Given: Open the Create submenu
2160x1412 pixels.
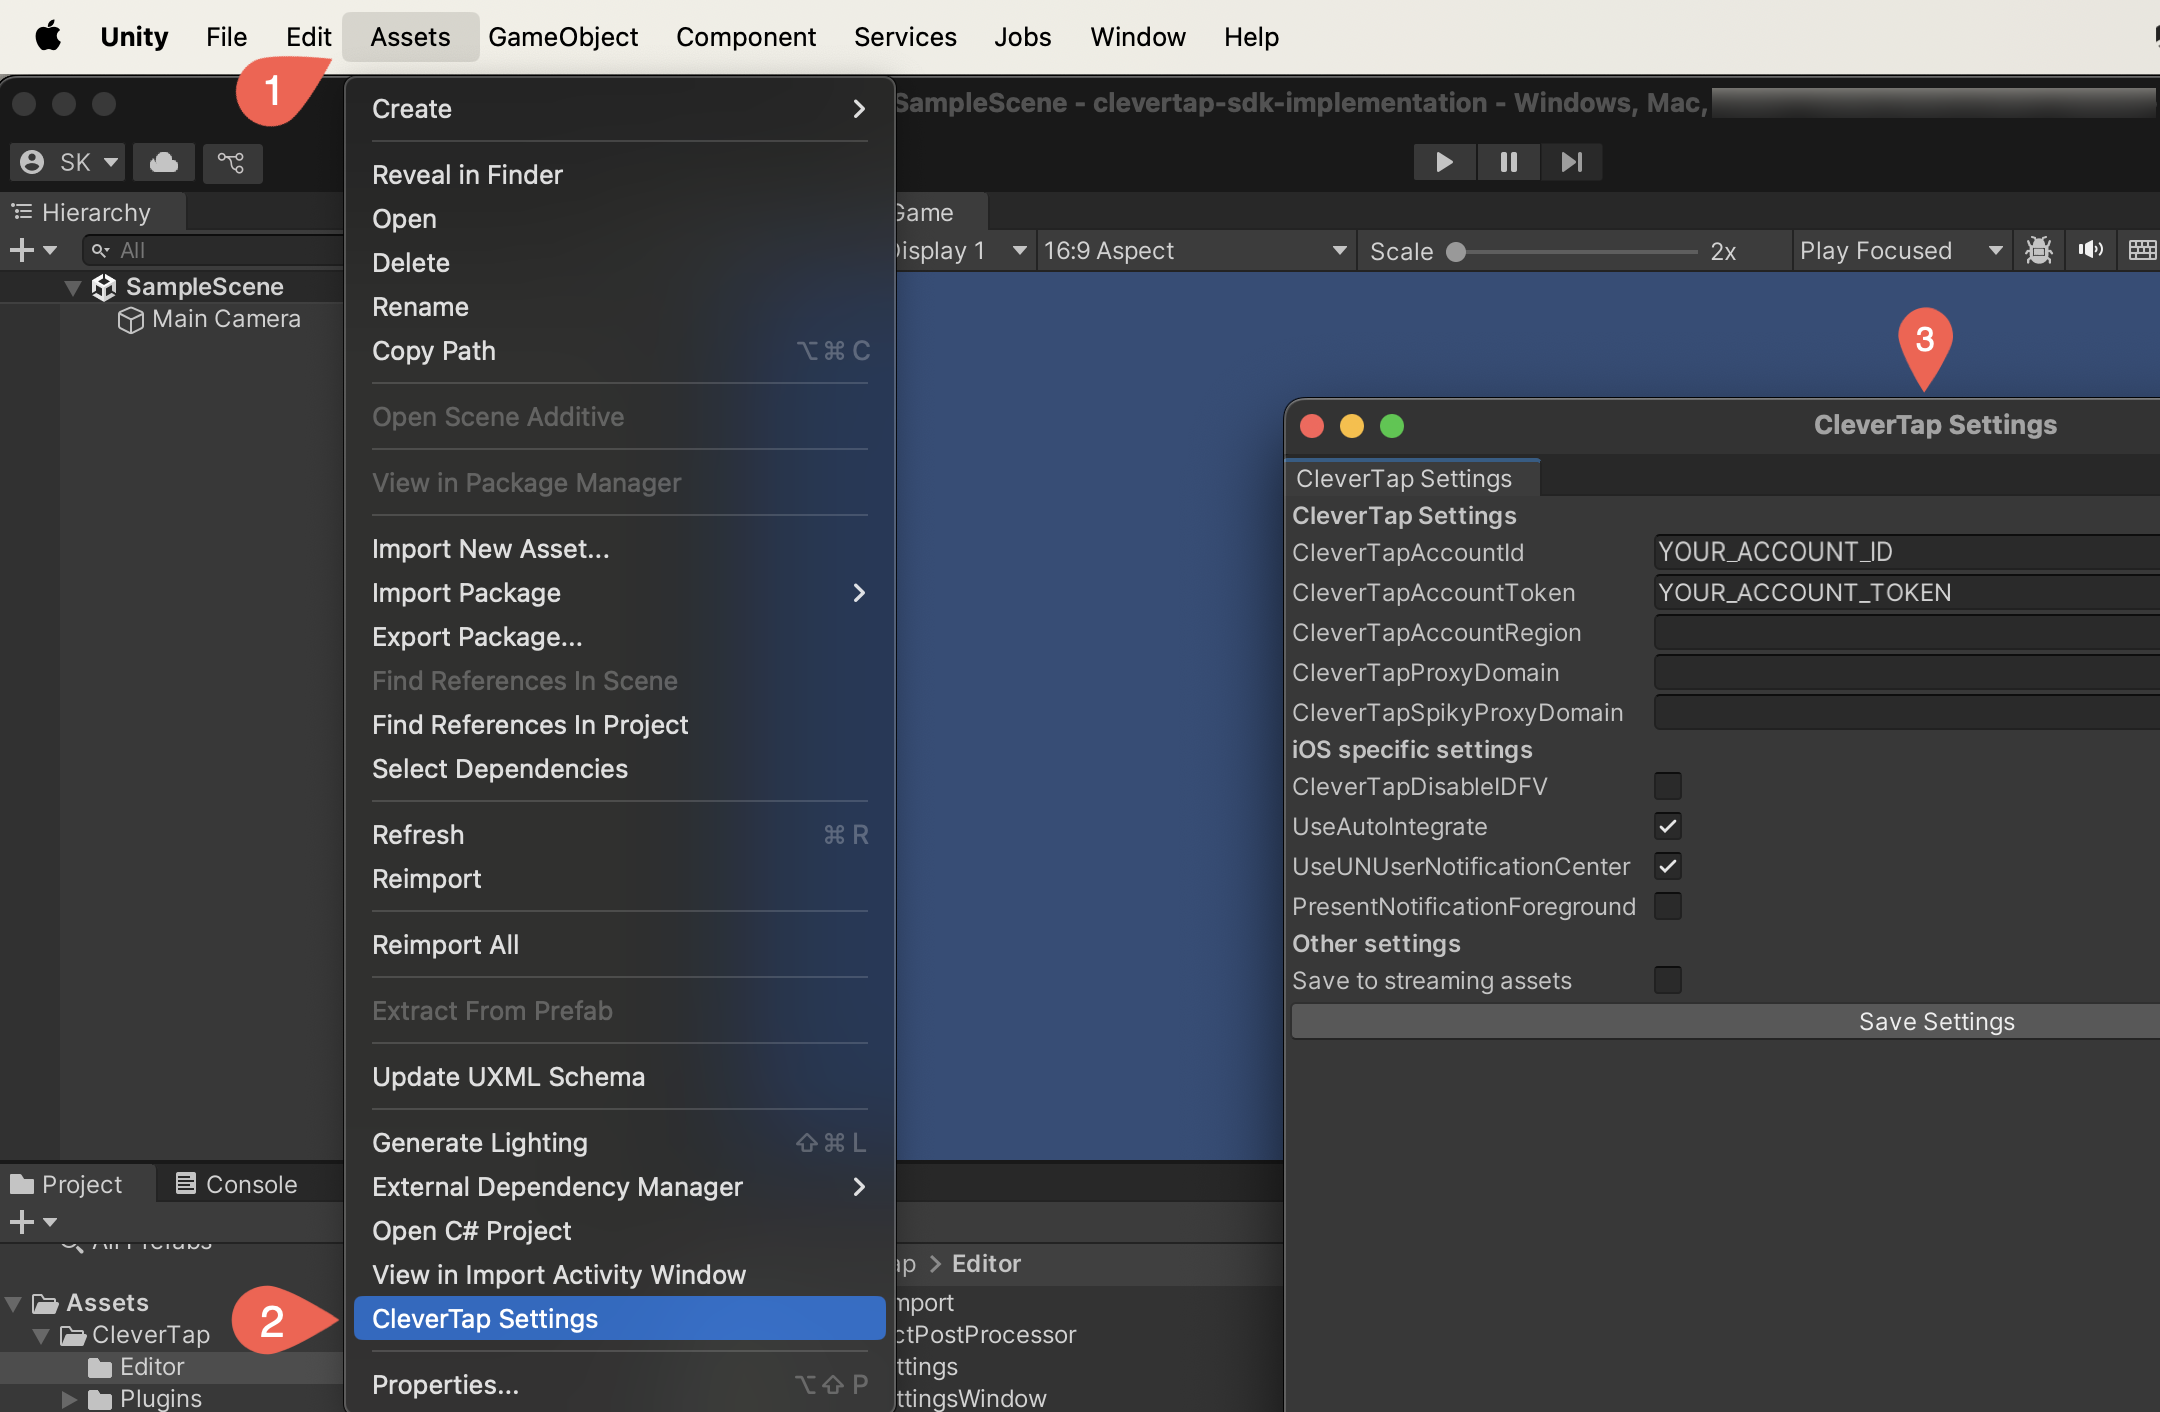Looking at the screenshot, I should pos(619,109).
